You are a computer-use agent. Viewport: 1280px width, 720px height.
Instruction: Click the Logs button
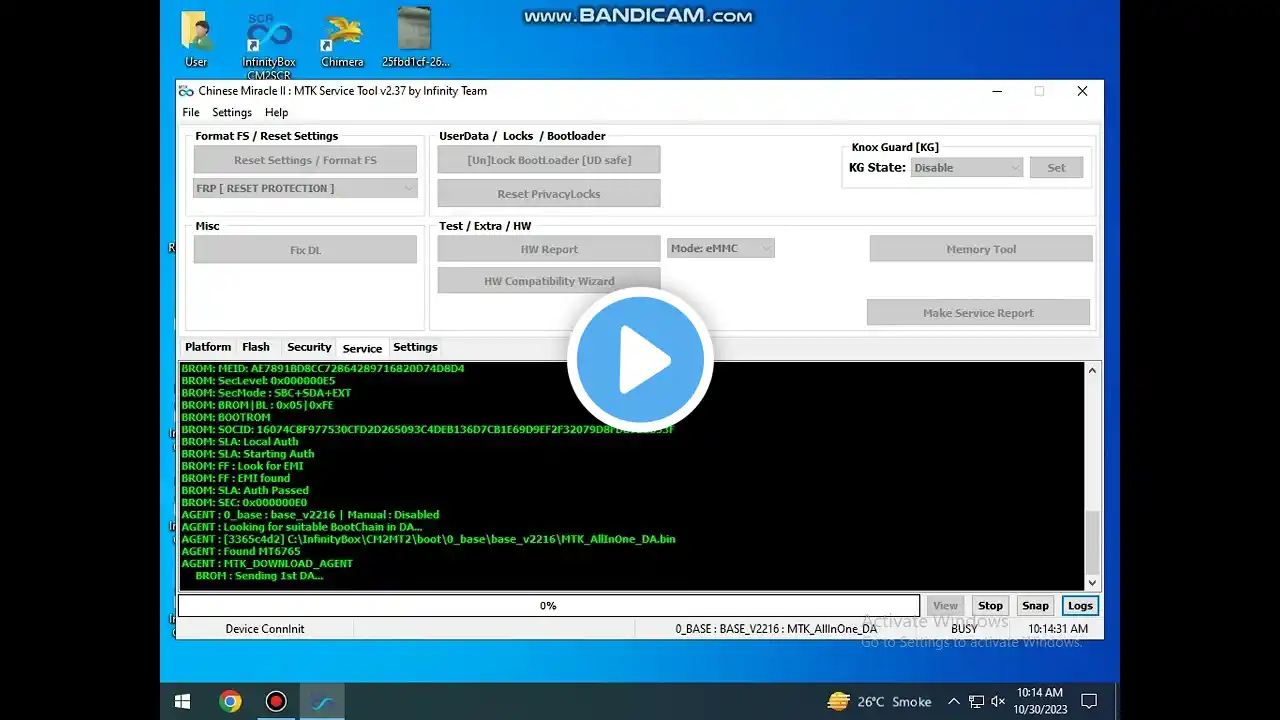[1080, 605]
